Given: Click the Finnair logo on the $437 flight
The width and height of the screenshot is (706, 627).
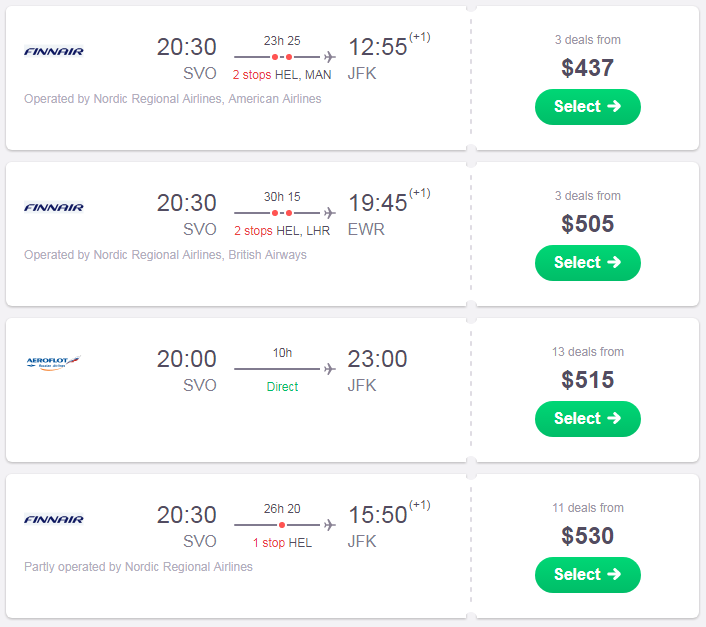Looking at the screenshot, I should (54, 51).
